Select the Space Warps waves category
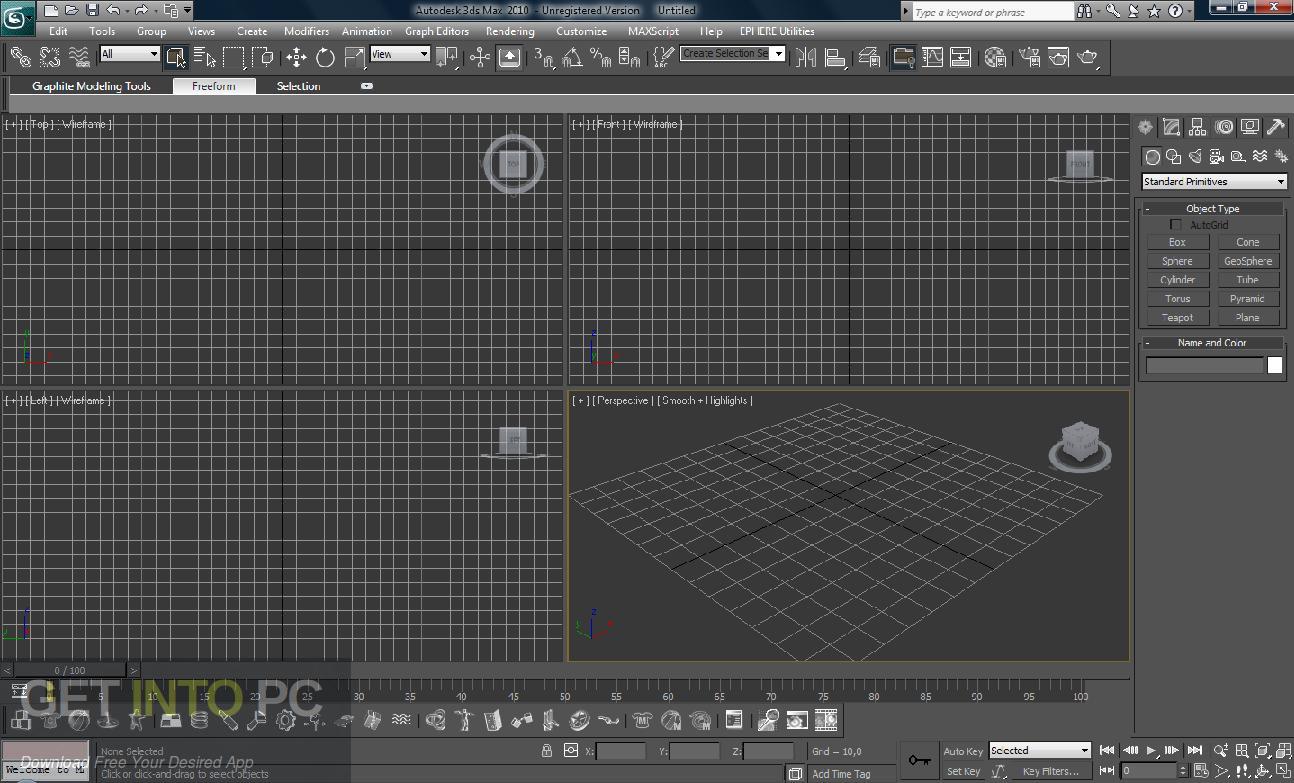This screenshot has width=1294, height=783. point(1260,157)
